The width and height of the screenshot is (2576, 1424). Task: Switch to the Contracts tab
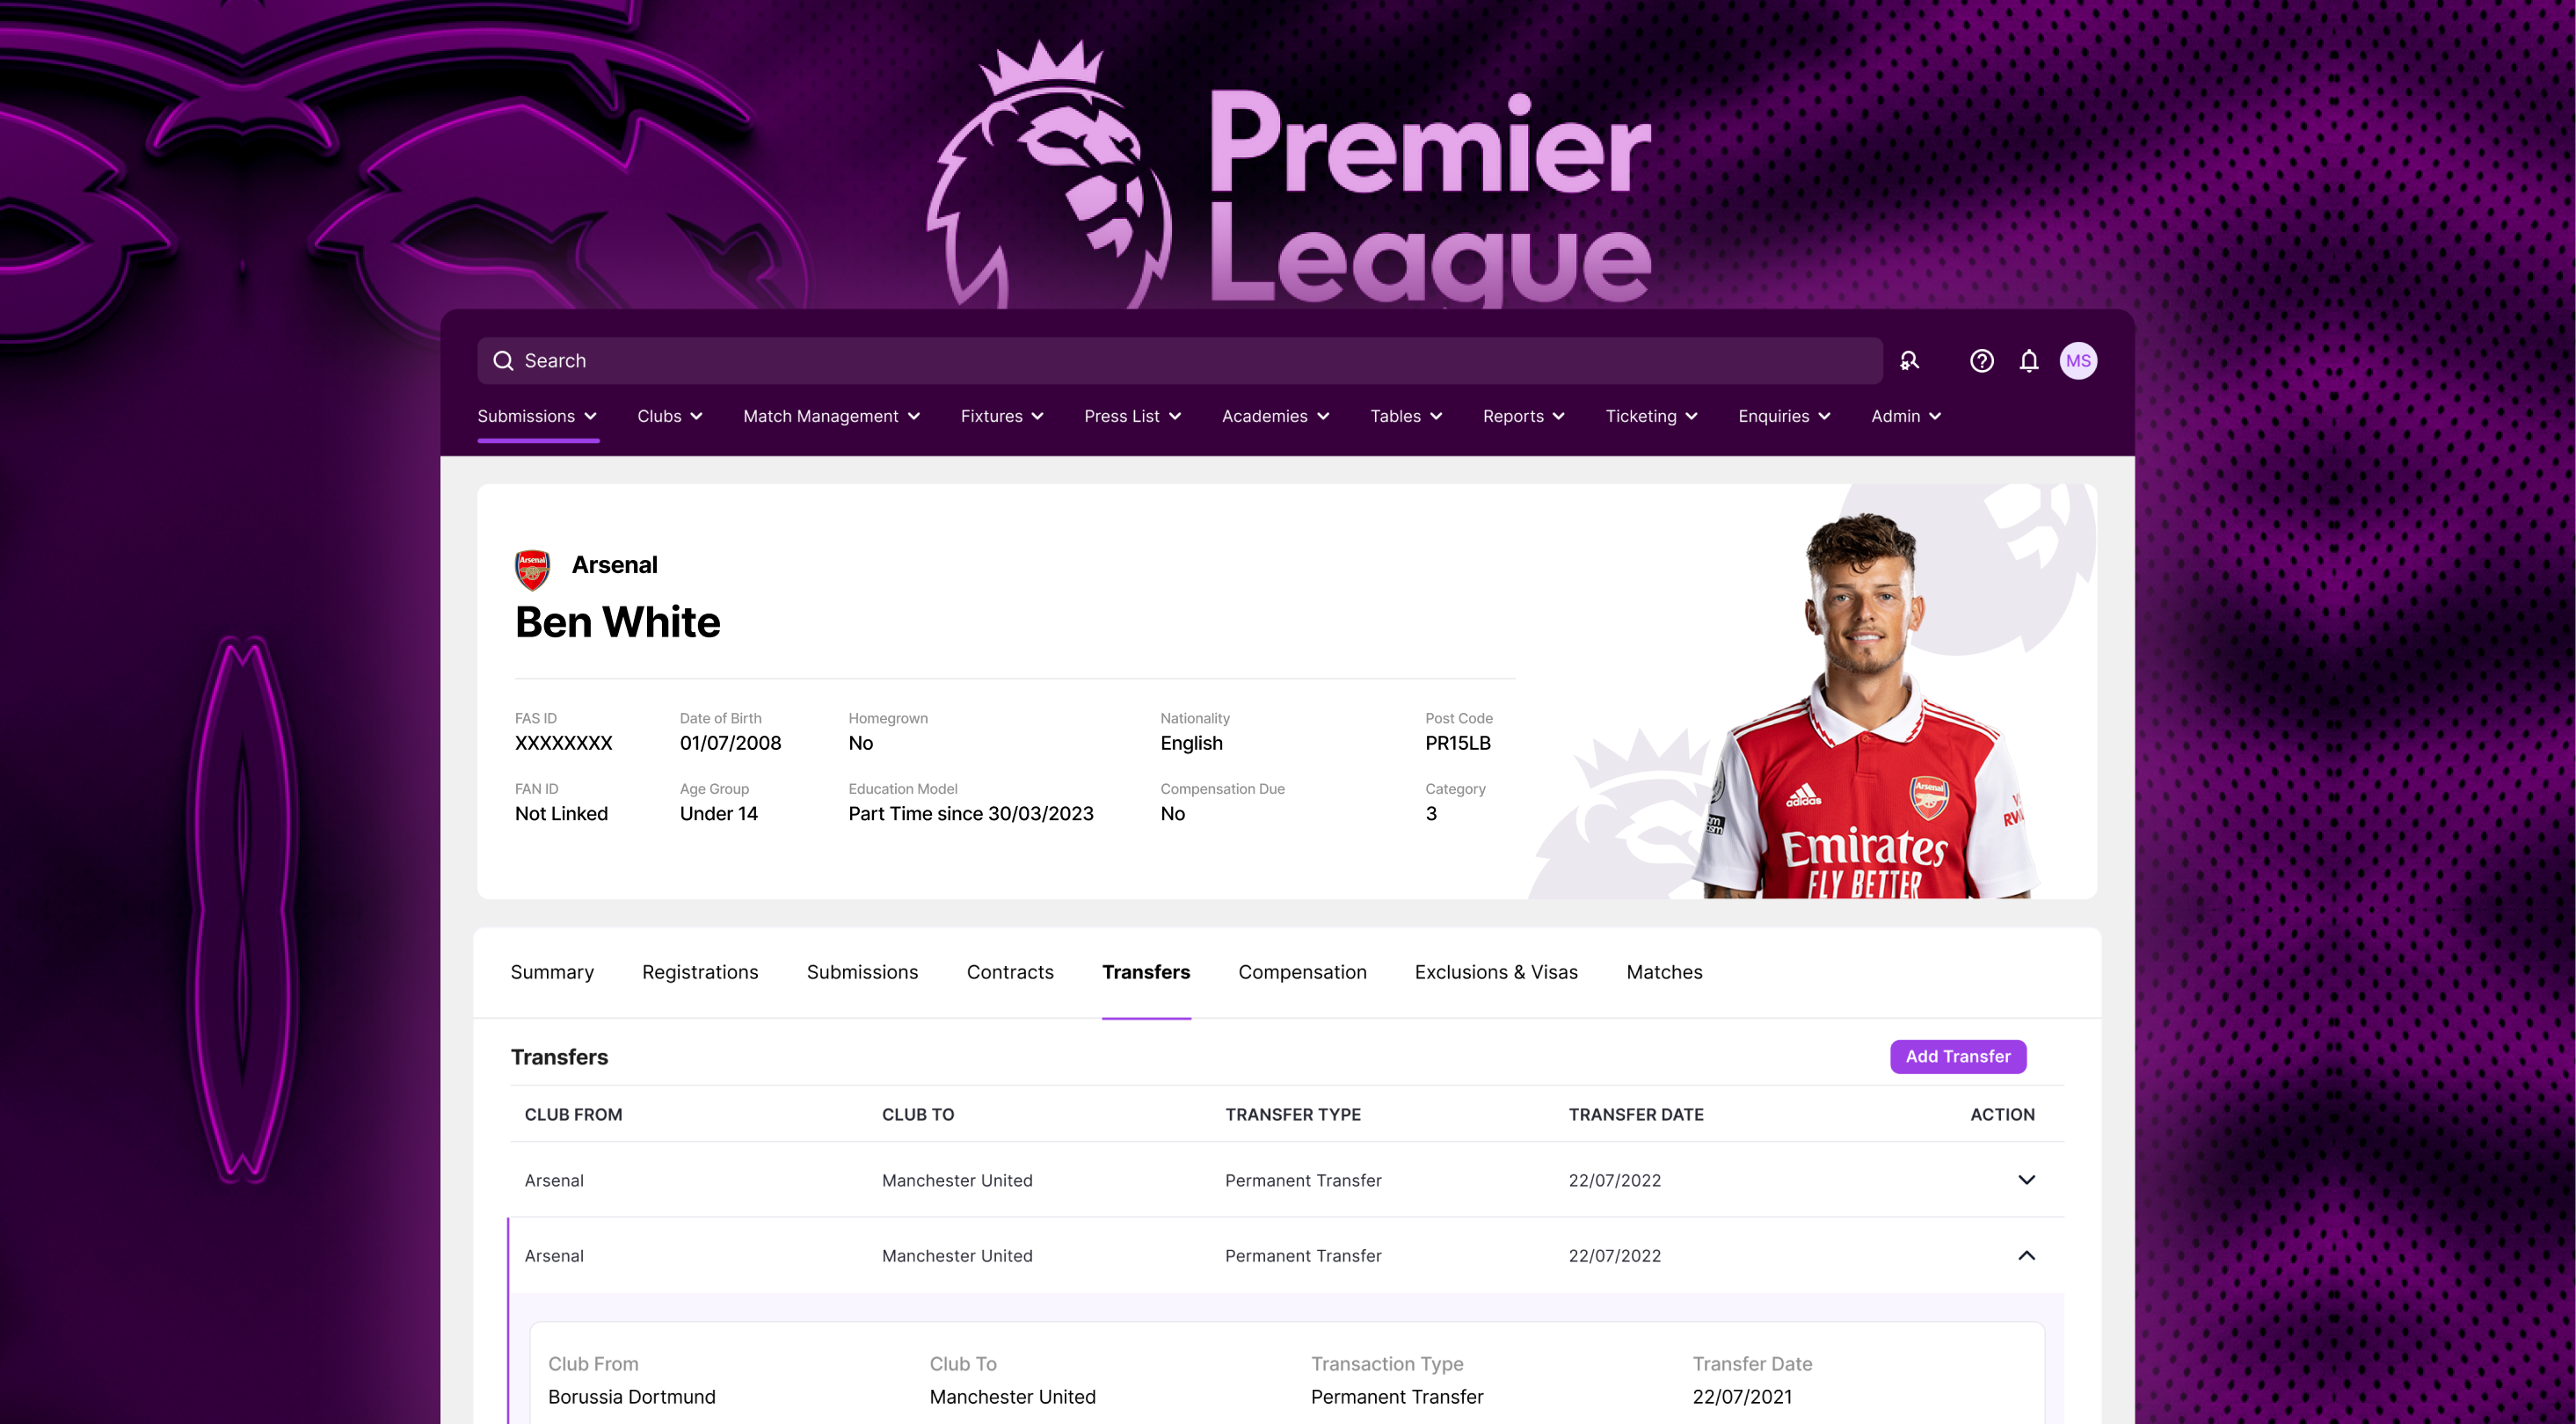point(1010,972)
